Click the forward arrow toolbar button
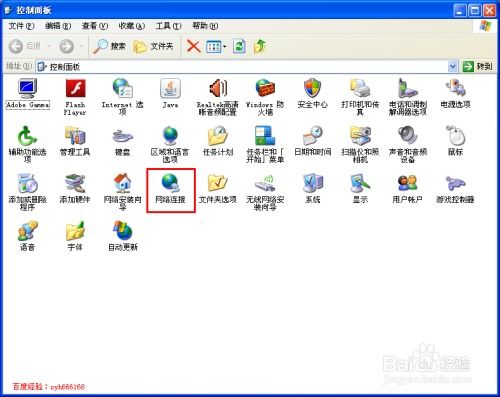 pyautogui.click(x=66, y=46)
